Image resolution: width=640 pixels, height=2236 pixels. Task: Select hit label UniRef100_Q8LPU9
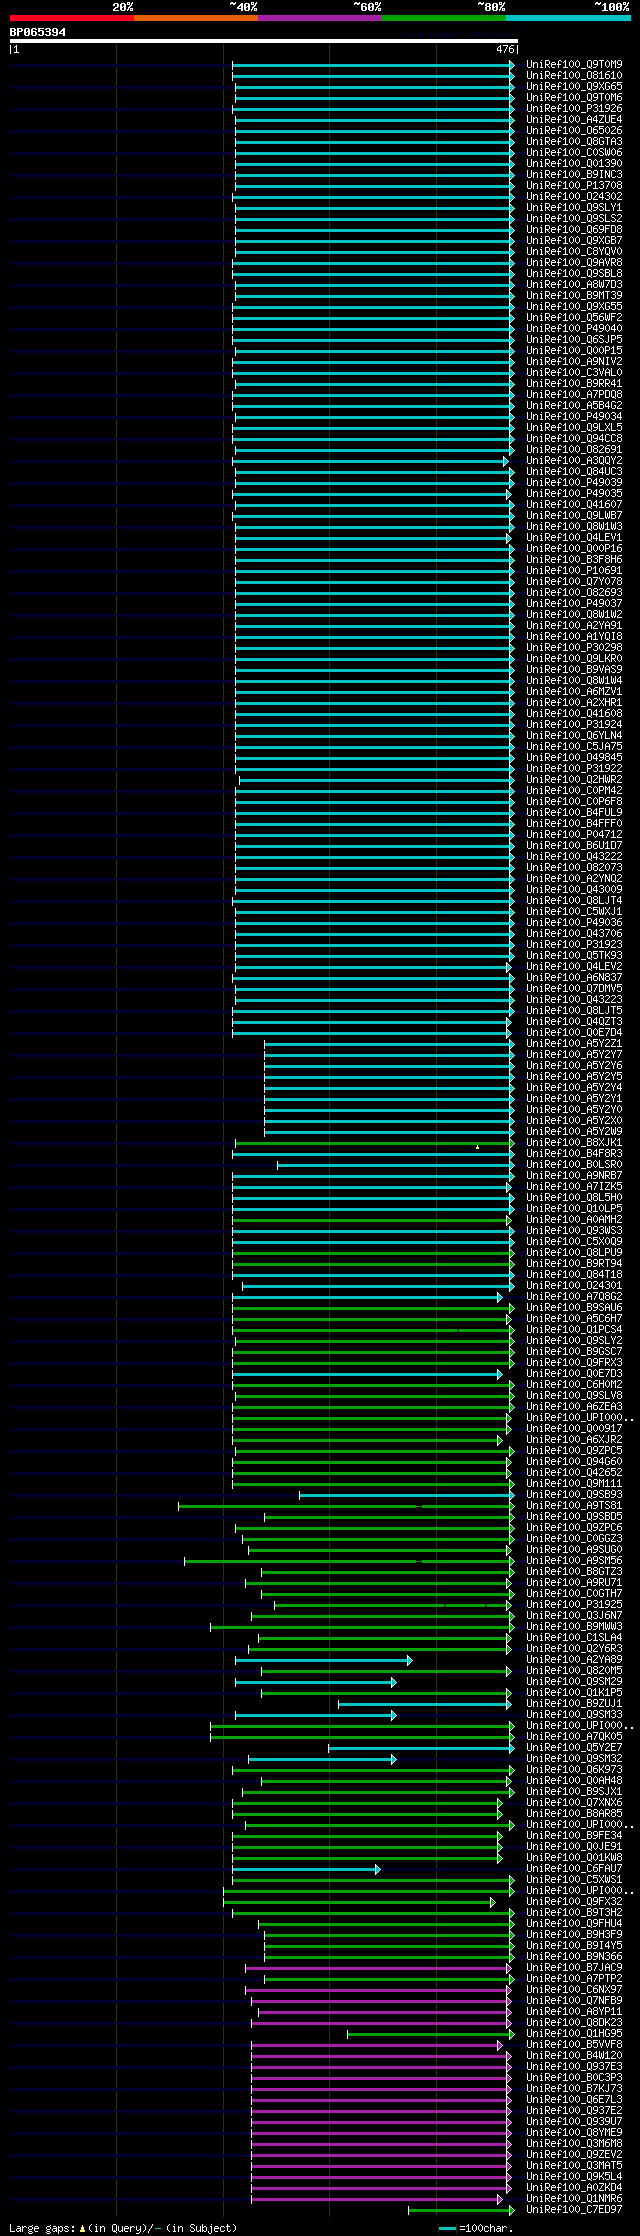(x=574, y=1252)
